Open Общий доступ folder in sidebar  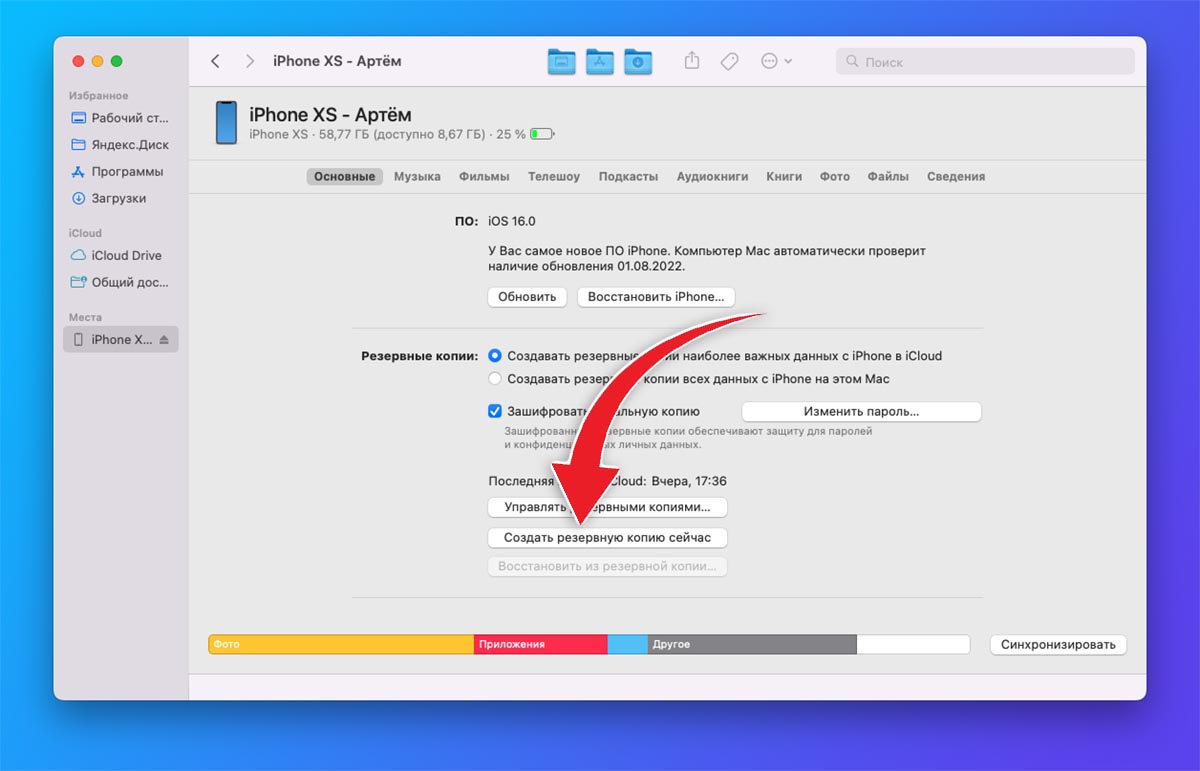click(121, 283)
